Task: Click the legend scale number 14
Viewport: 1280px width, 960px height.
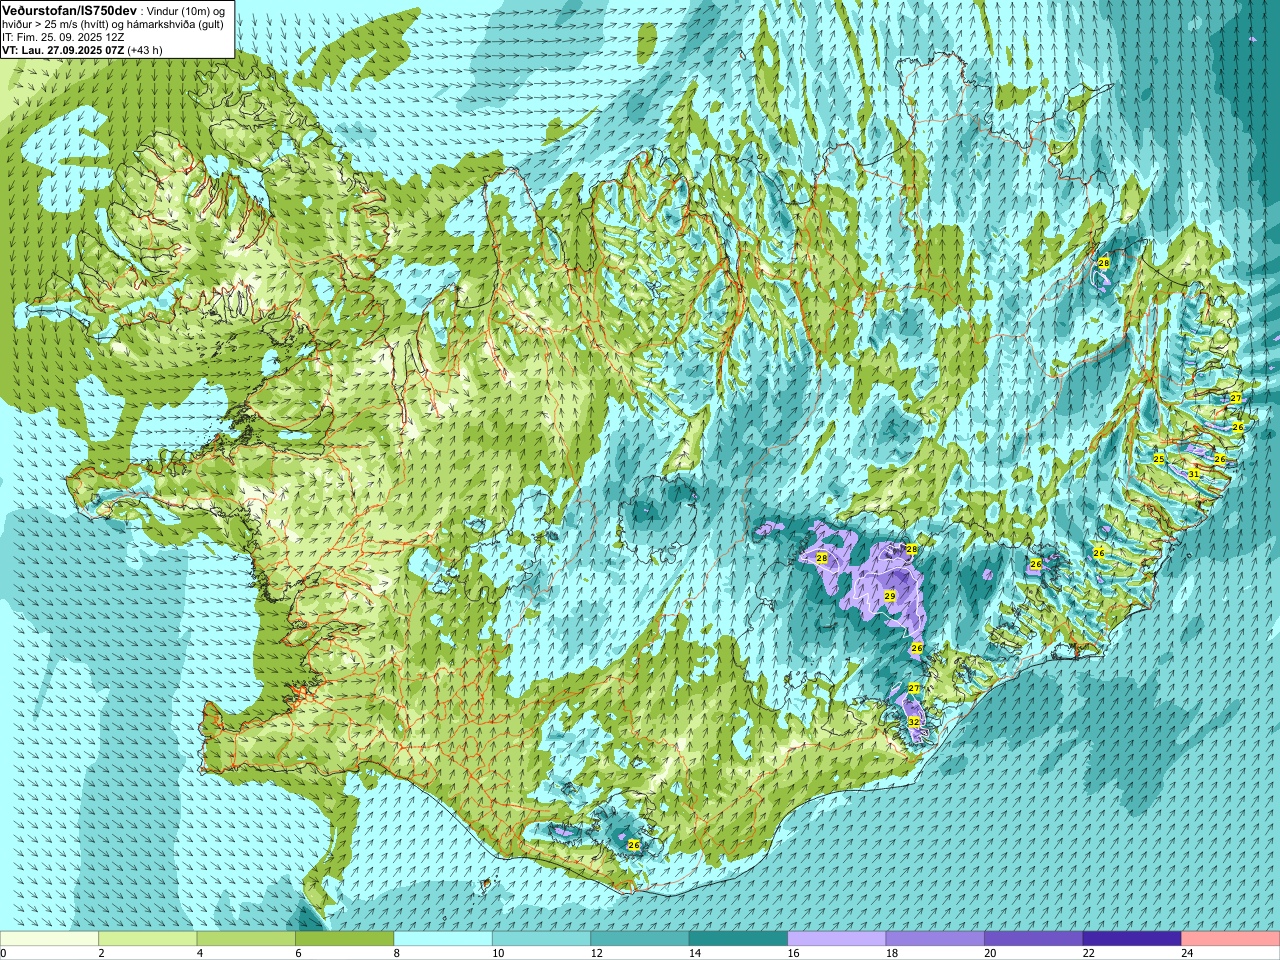Action: click(x=695, y=954)
